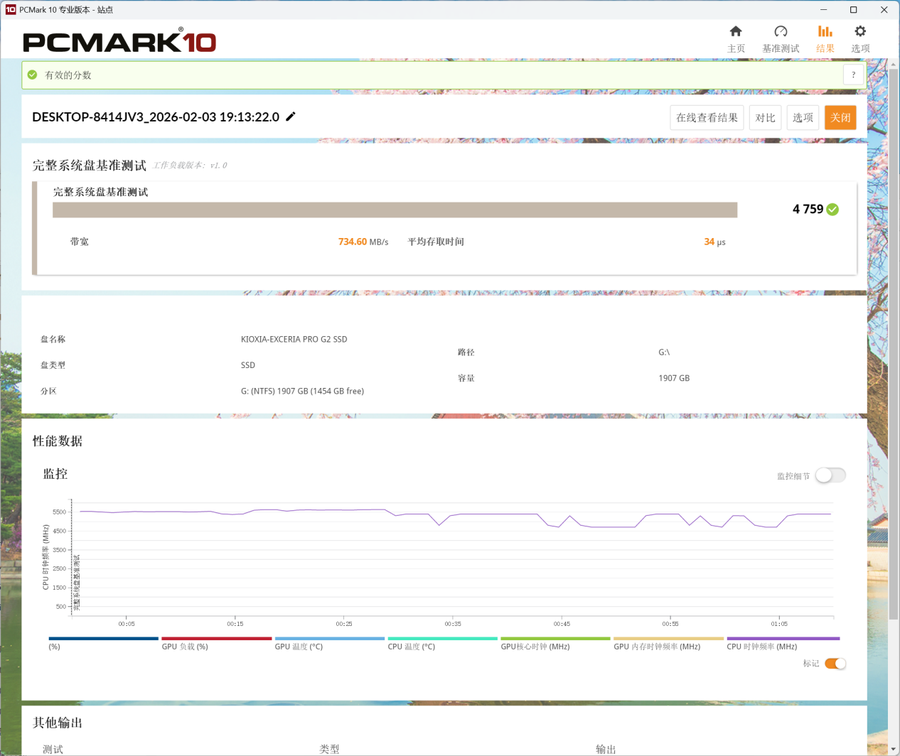This screenshot has height=756, width=900.
Task: Click the 选项 button beside 对比
Action: click(x=802, y=118)
